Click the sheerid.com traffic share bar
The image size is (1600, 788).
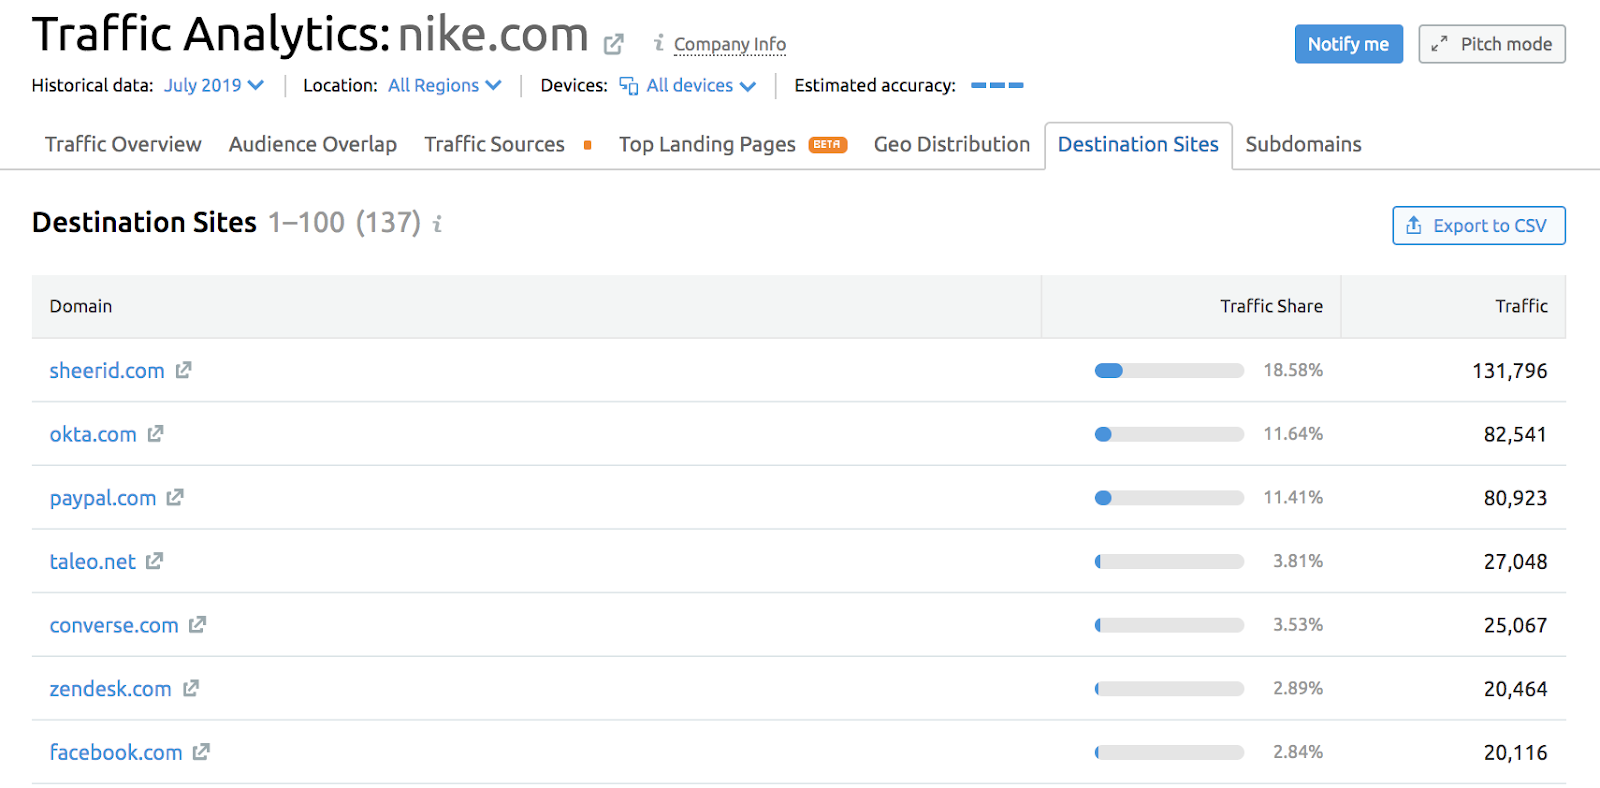pyautogui.click(x=1169, y=370)
